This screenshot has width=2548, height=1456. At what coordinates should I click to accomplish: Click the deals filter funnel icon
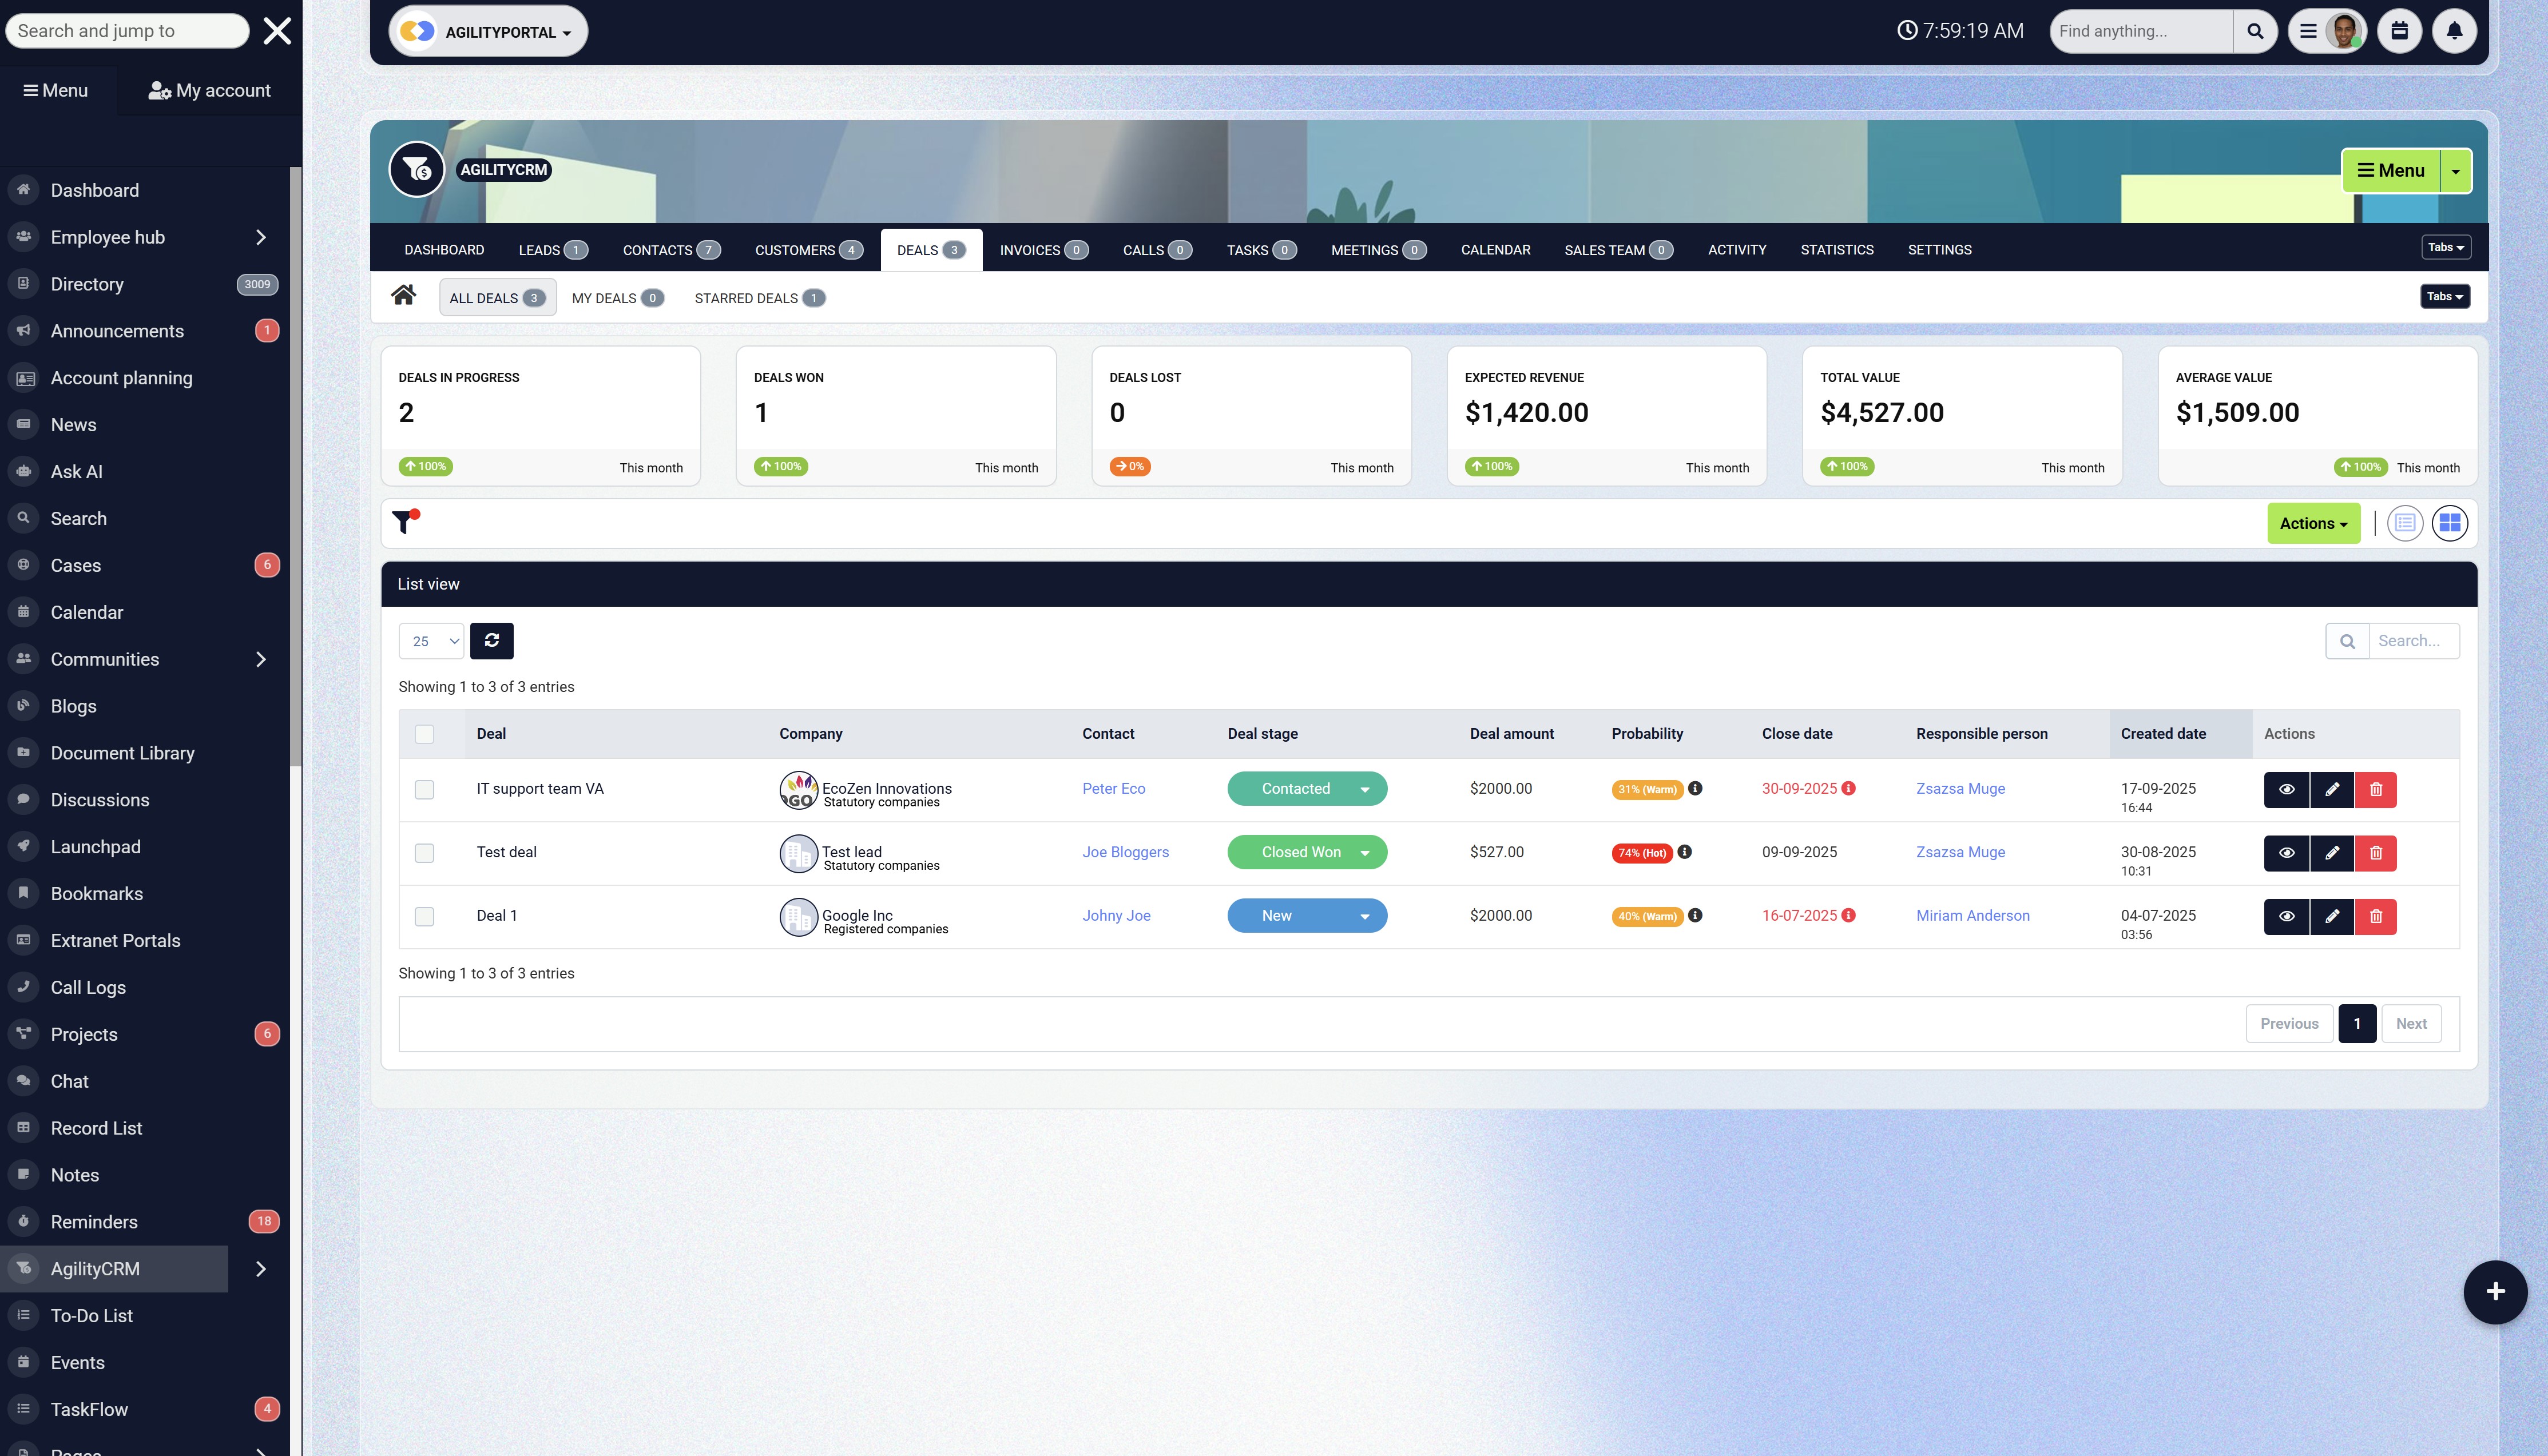pos(404,522)
